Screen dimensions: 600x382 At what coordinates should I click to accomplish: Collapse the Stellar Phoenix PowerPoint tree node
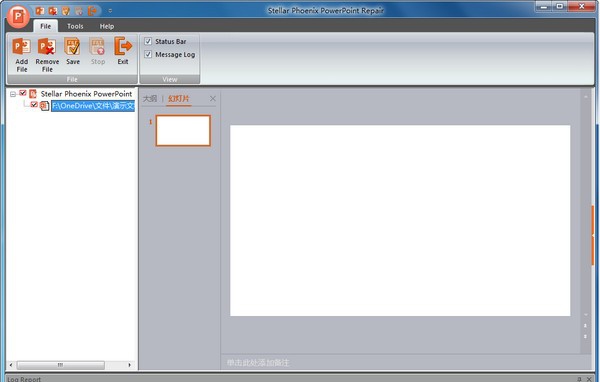pyautogui.click(x=13, y=94)
